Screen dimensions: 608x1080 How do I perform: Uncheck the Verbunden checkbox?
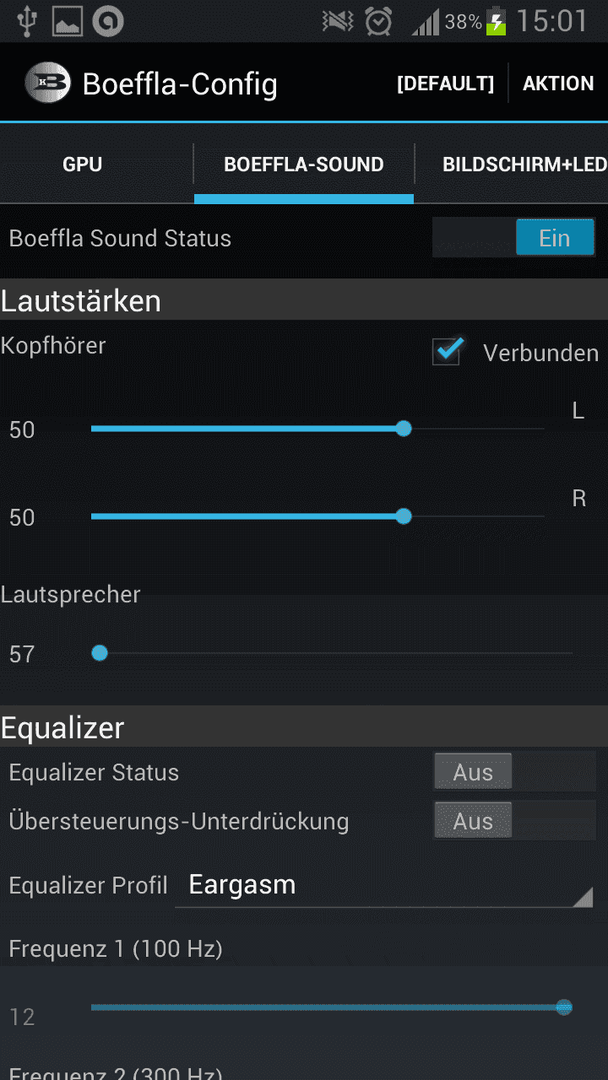point(448,352)
